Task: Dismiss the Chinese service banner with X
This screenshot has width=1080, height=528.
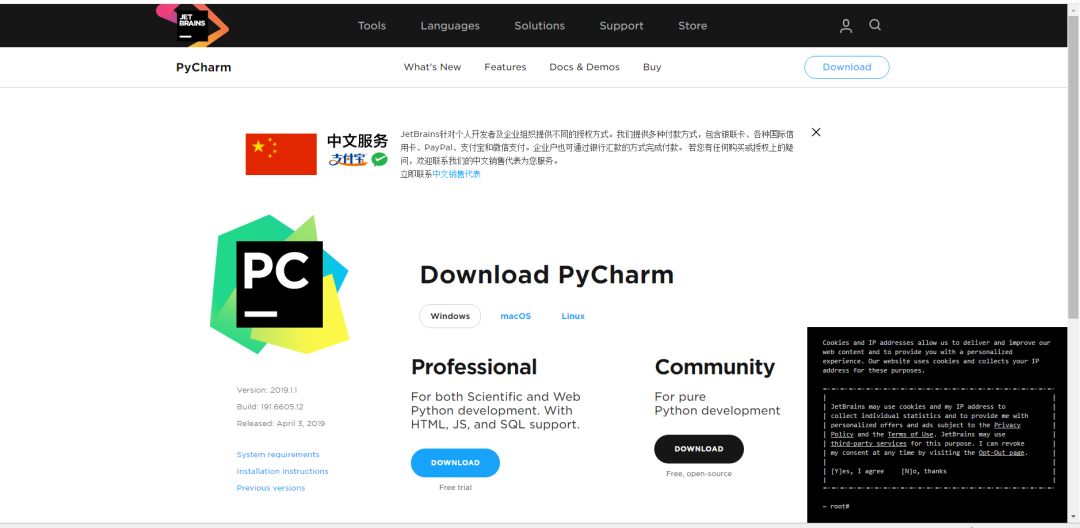Action: coord(816,132)
